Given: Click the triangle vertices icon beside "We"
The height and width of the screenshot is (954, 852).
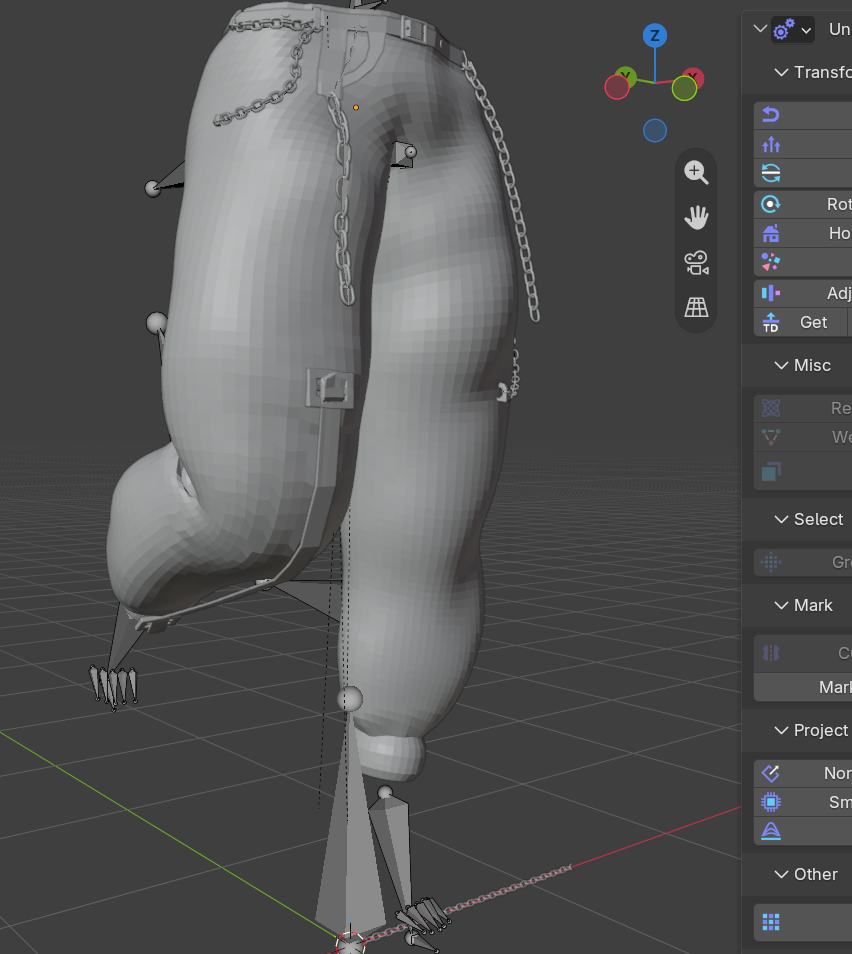Looking at the screenshot, I should pos(771,437).
